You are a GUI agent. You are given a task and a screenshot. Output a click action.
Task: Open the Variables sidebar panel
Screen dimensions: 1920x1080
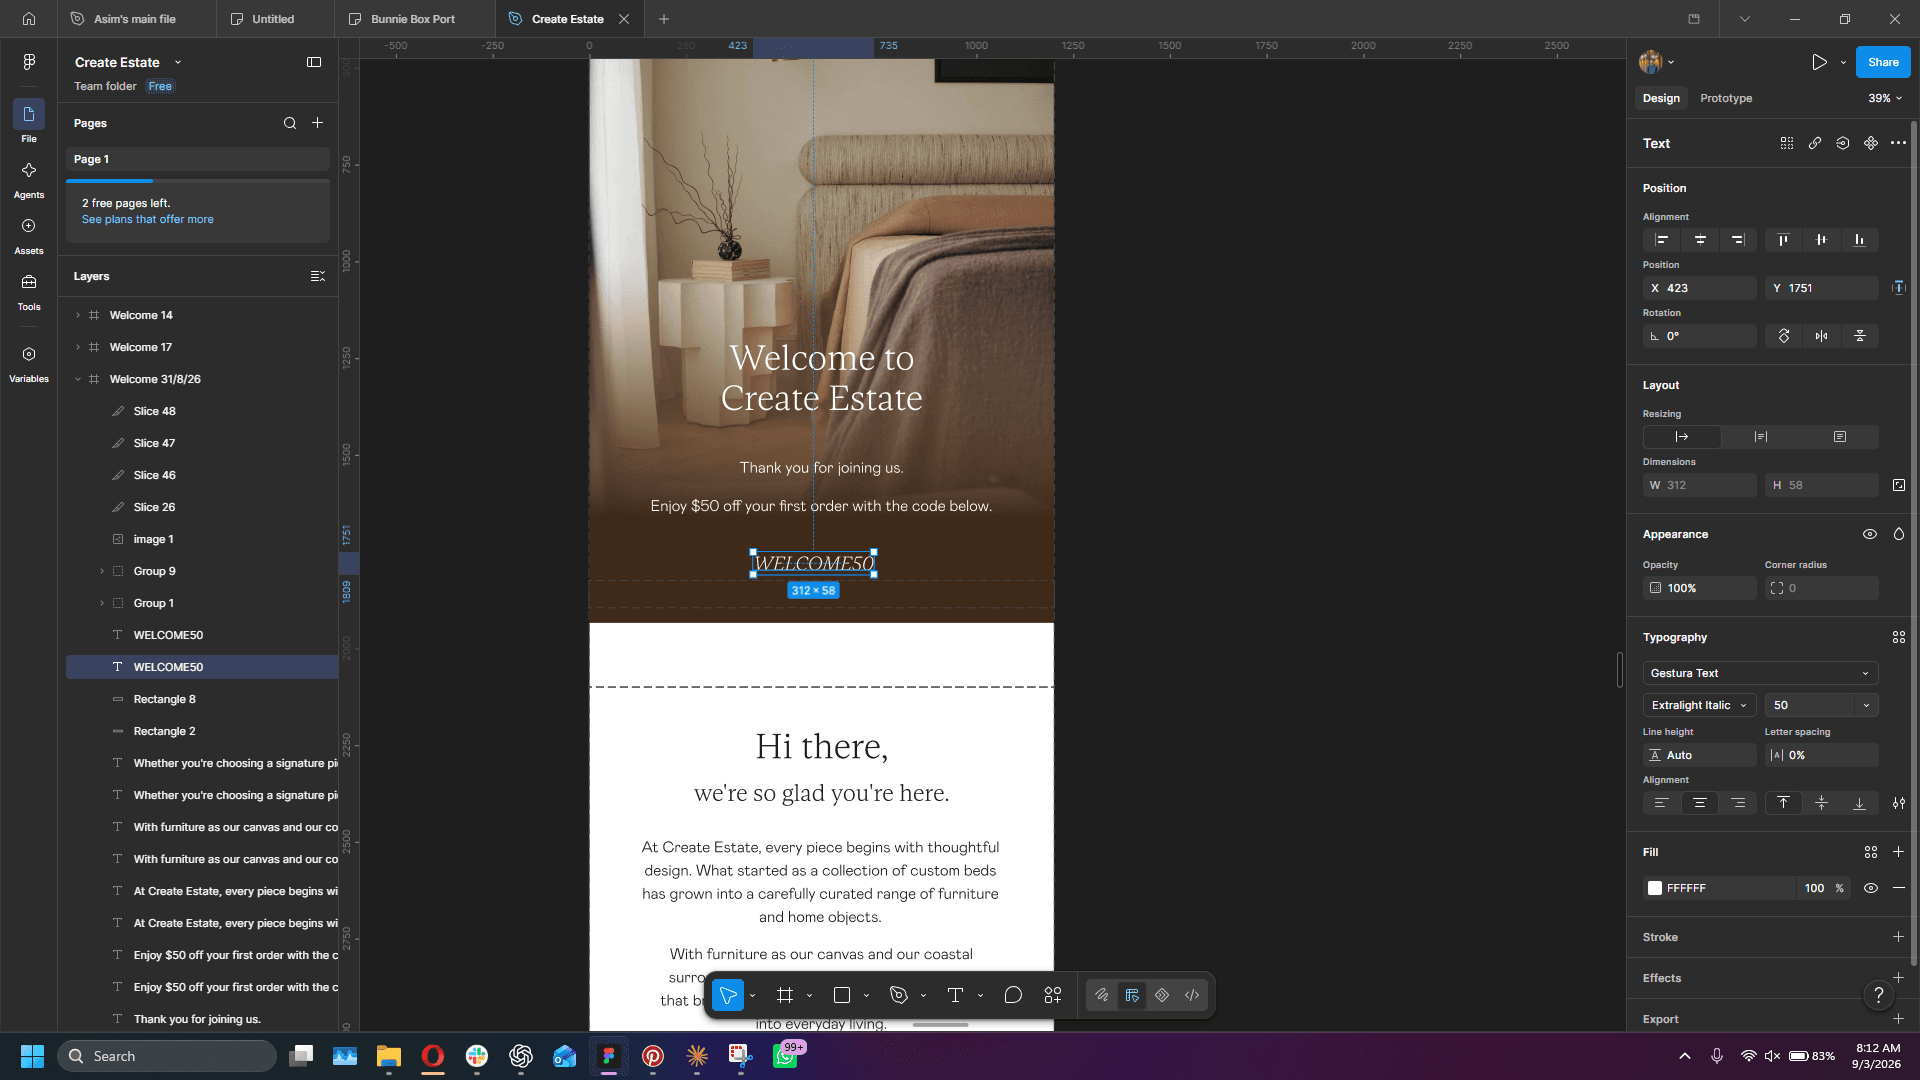tap(29, 363)
